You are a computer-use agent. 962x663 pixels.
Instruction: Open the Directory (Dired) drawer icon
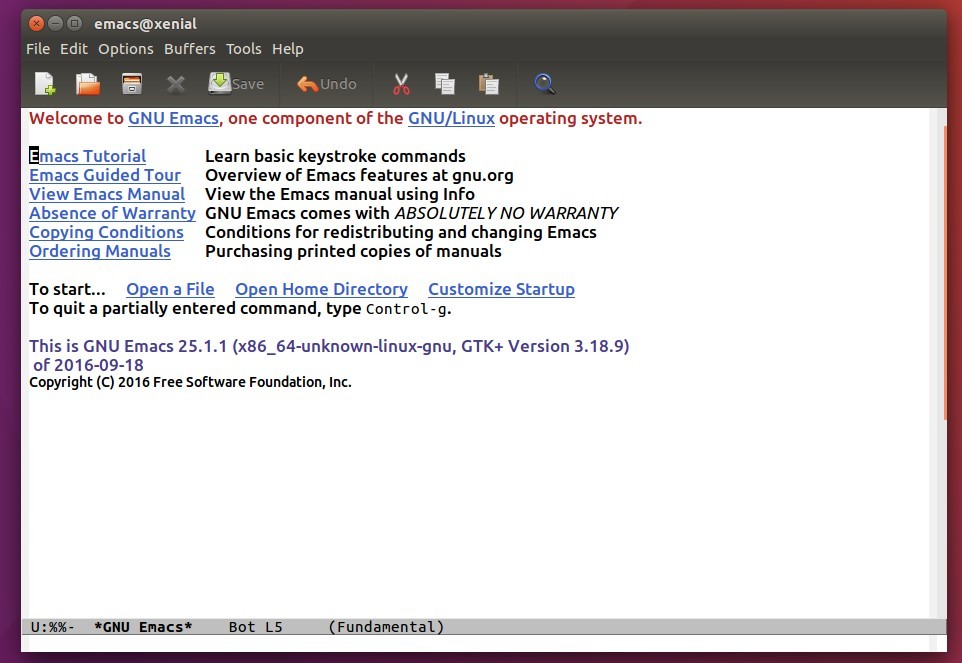[131, 83]
